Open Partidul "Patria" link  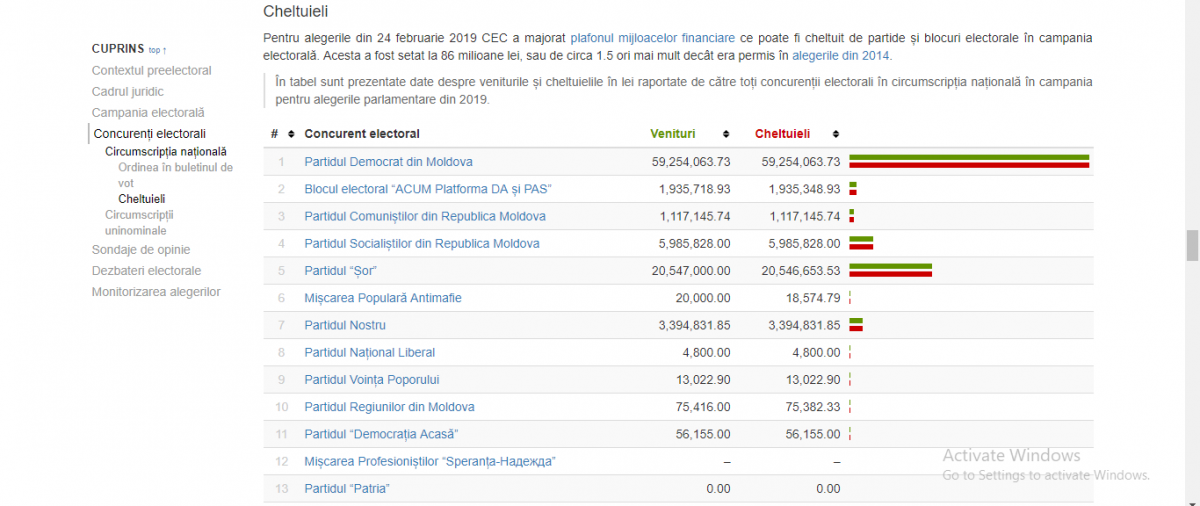click(x=347, y=488)
